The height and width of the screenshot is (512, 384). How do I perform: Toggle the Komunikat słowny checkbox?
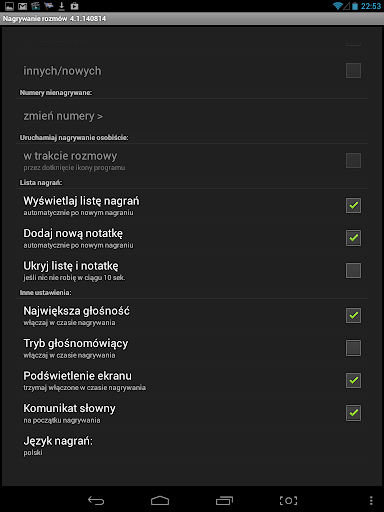point(353,413)
